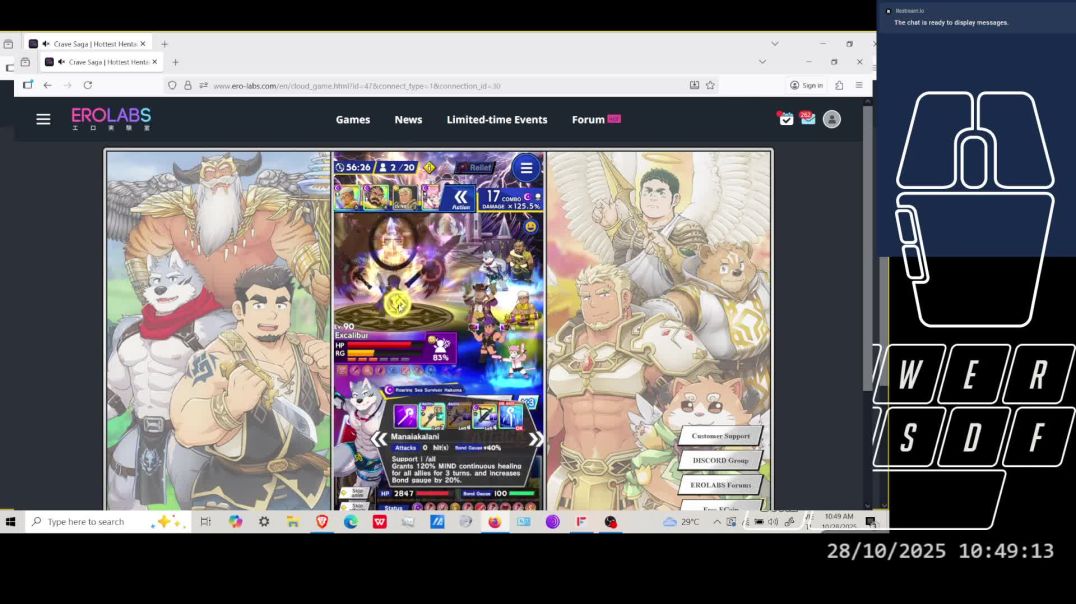
Task: Open the Games menu on EROLABS
Action: tap(352, 119)
